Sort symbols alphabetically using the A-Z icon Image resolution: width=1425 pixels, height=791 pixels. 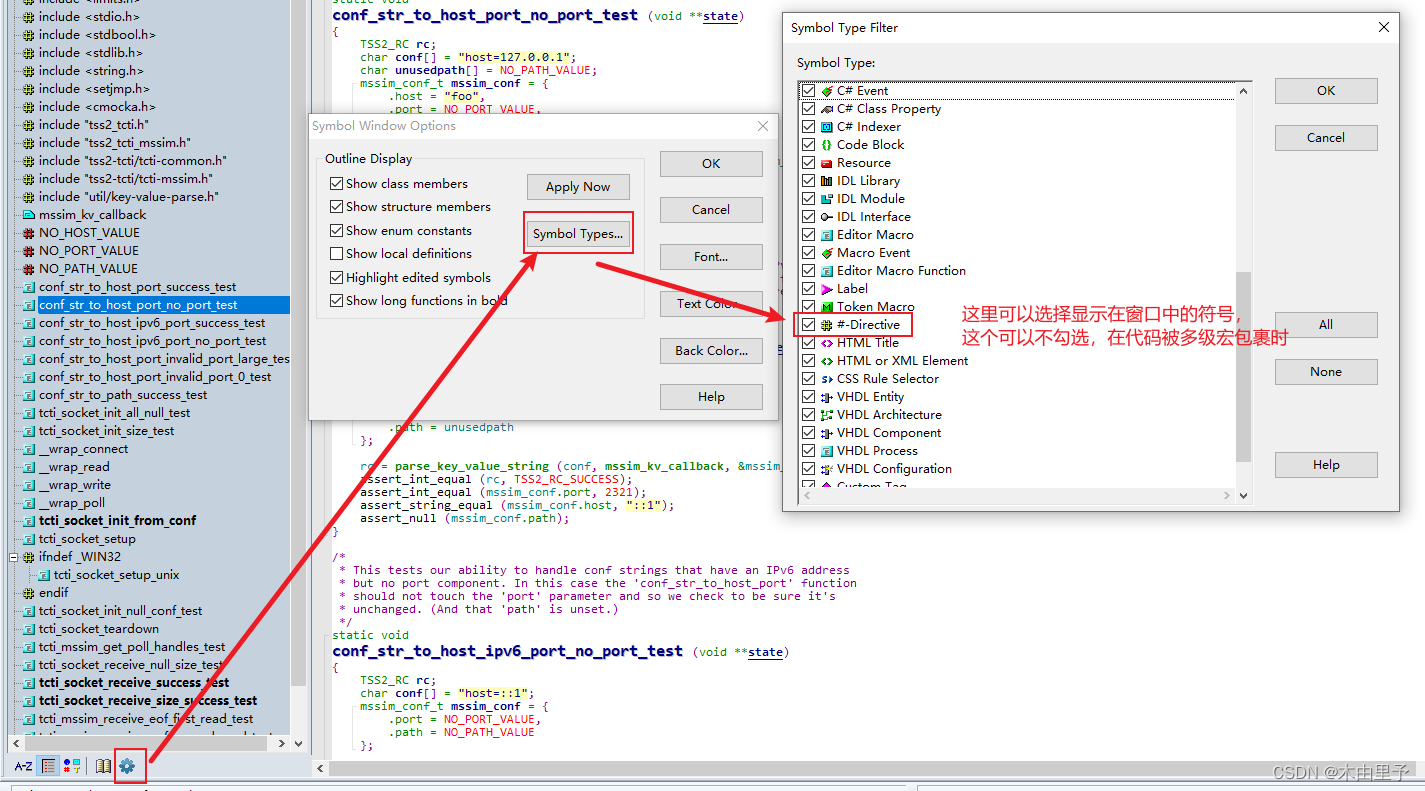click(22, 766)
